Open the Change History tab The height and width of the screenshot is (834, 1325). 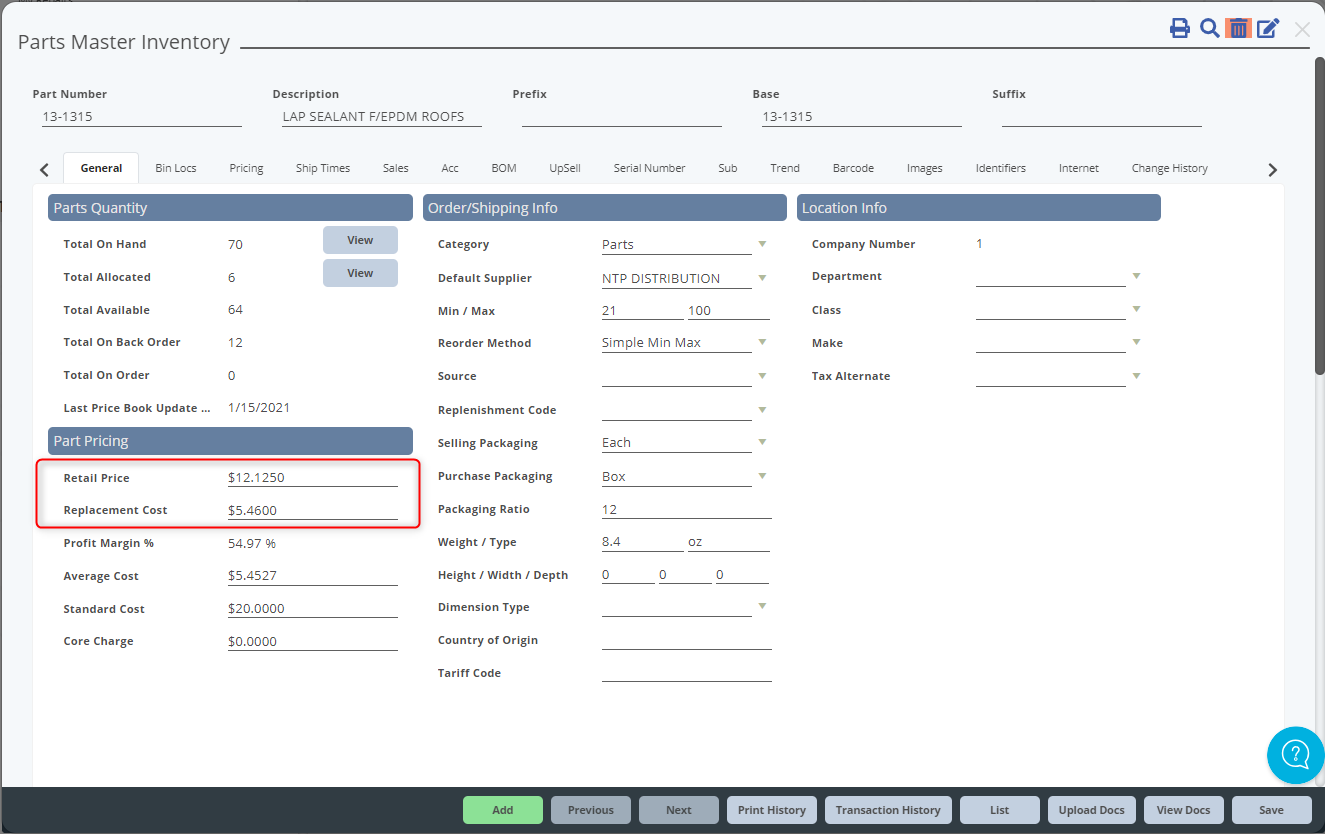click(1170, 168)
